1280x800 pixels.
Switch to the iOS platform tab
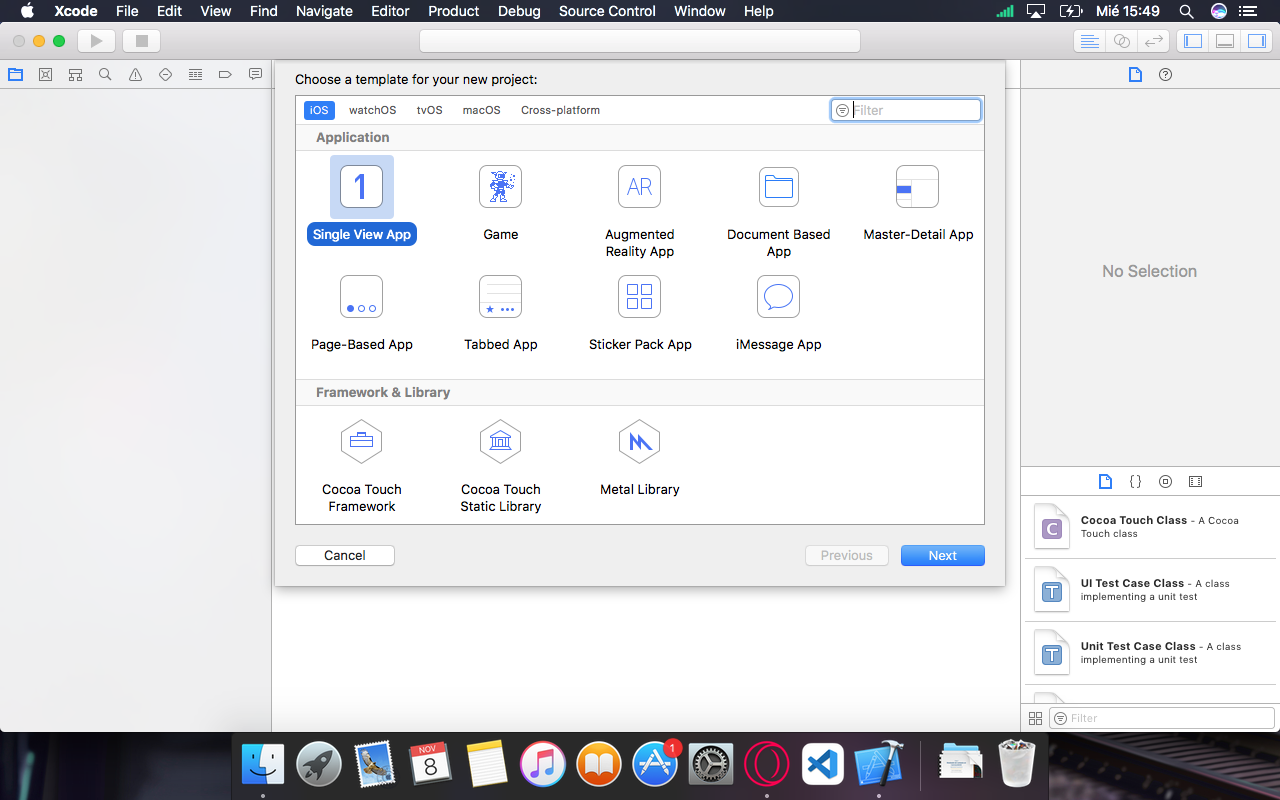pyautogui.click(x=319, y=110)
